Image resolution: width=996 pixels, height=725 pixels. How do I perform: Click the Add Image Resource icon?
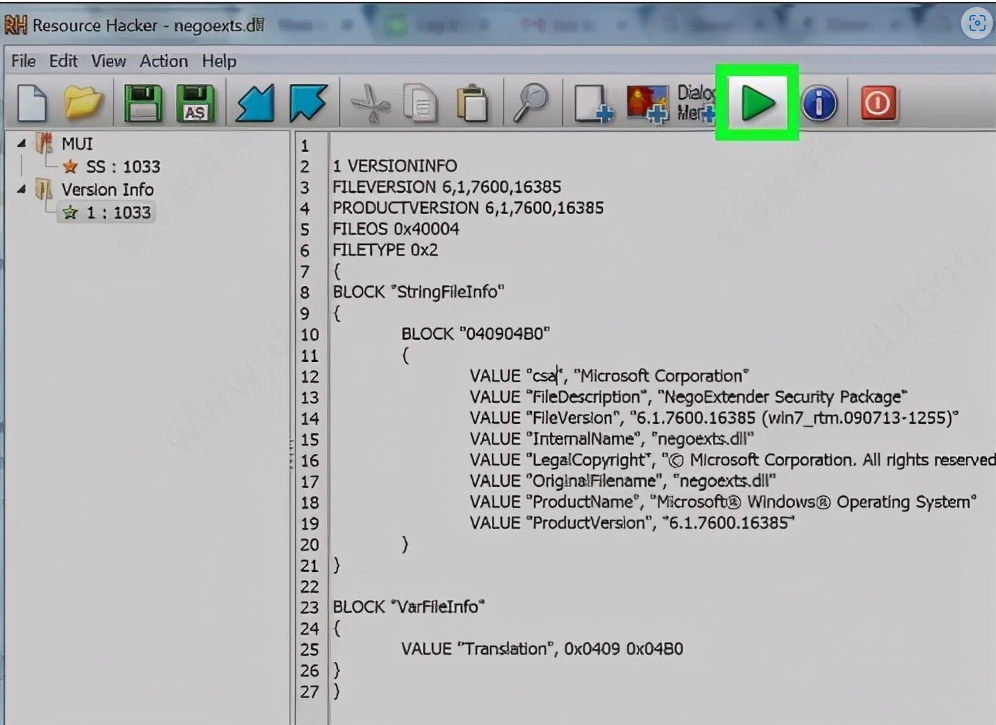click(x=647, y=104)
